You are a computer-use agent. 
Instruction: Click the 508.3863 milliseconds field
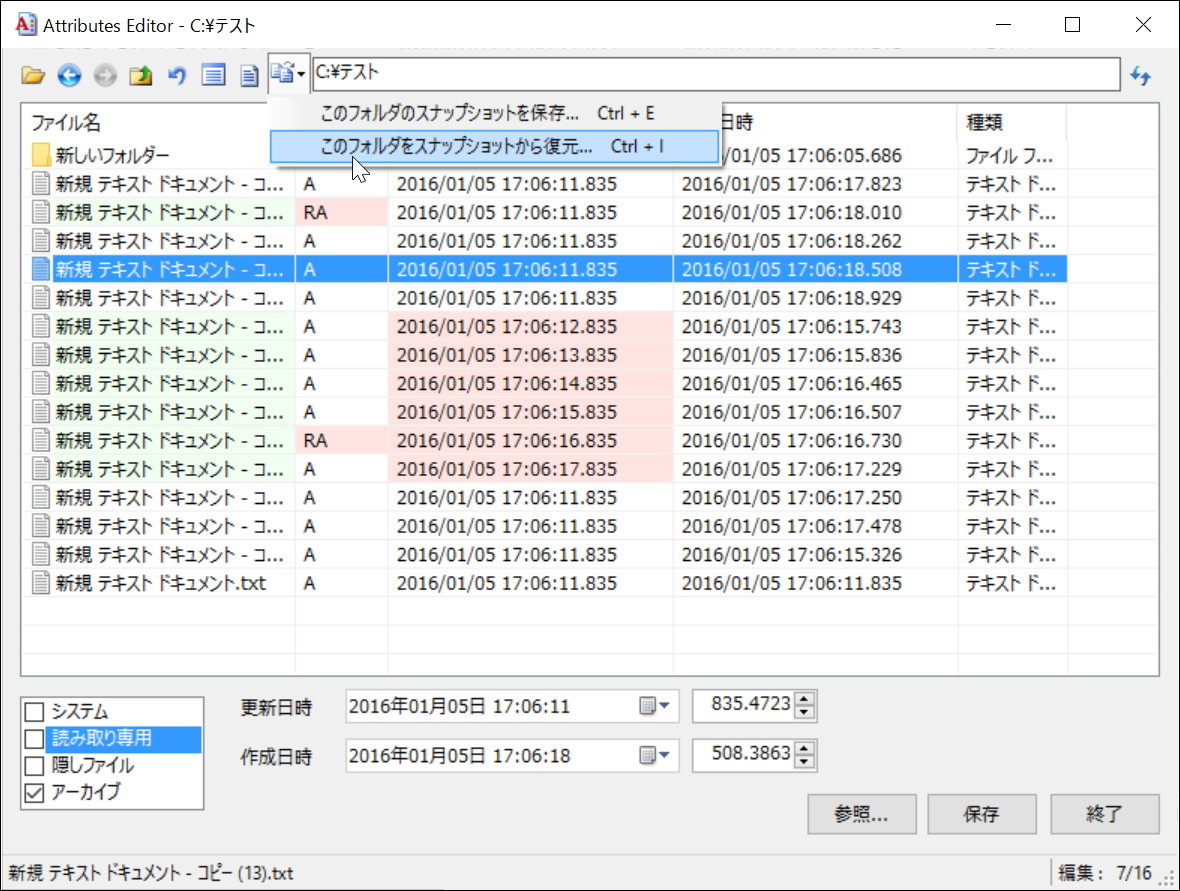pos(745,754)
